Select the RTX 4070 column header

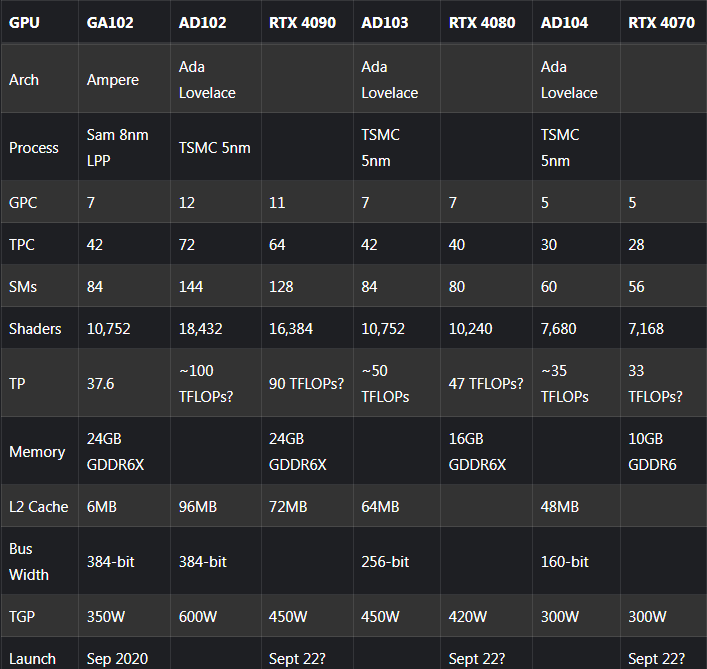[662, 22]
